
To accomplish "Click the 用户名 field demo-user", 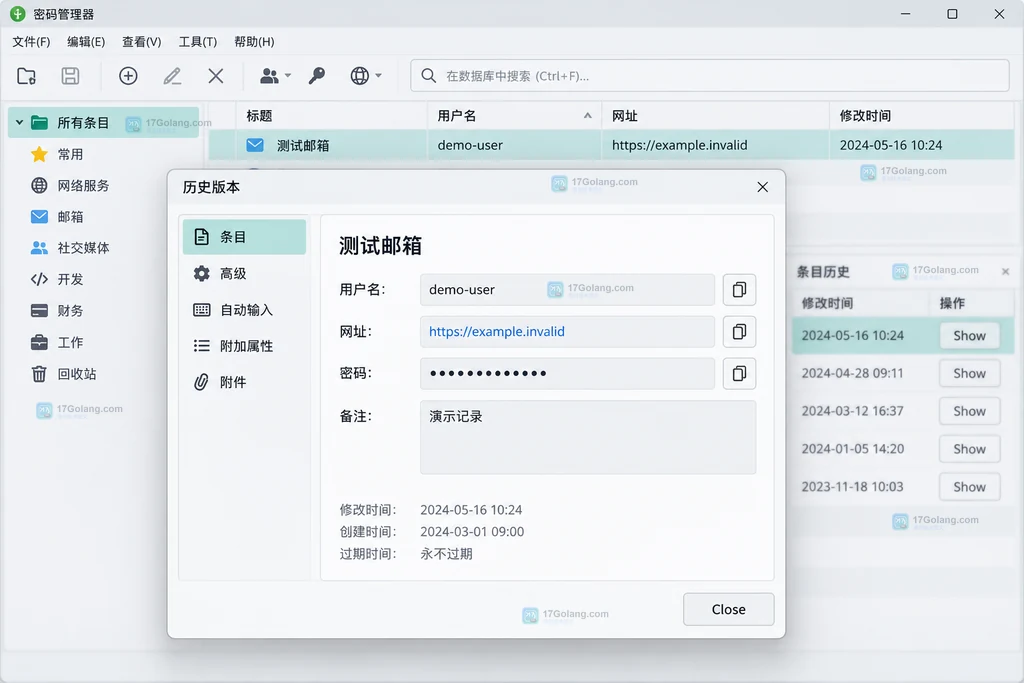I will click(x=568, y=289).
